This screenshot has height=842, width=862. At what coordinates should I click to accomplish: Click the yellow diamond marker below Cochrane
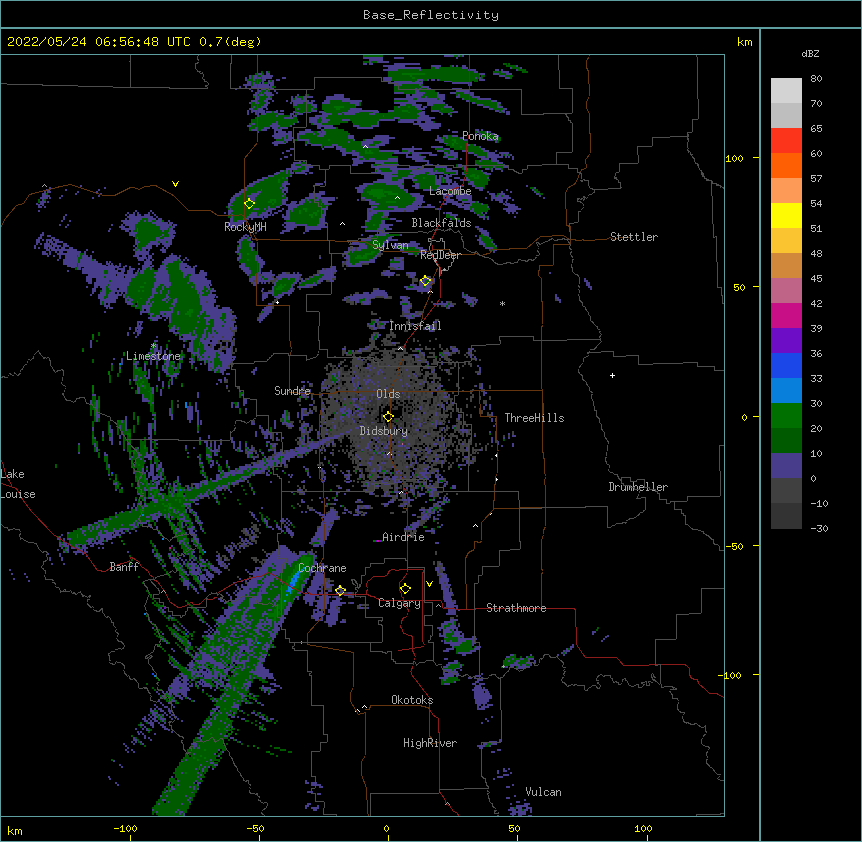340,590
